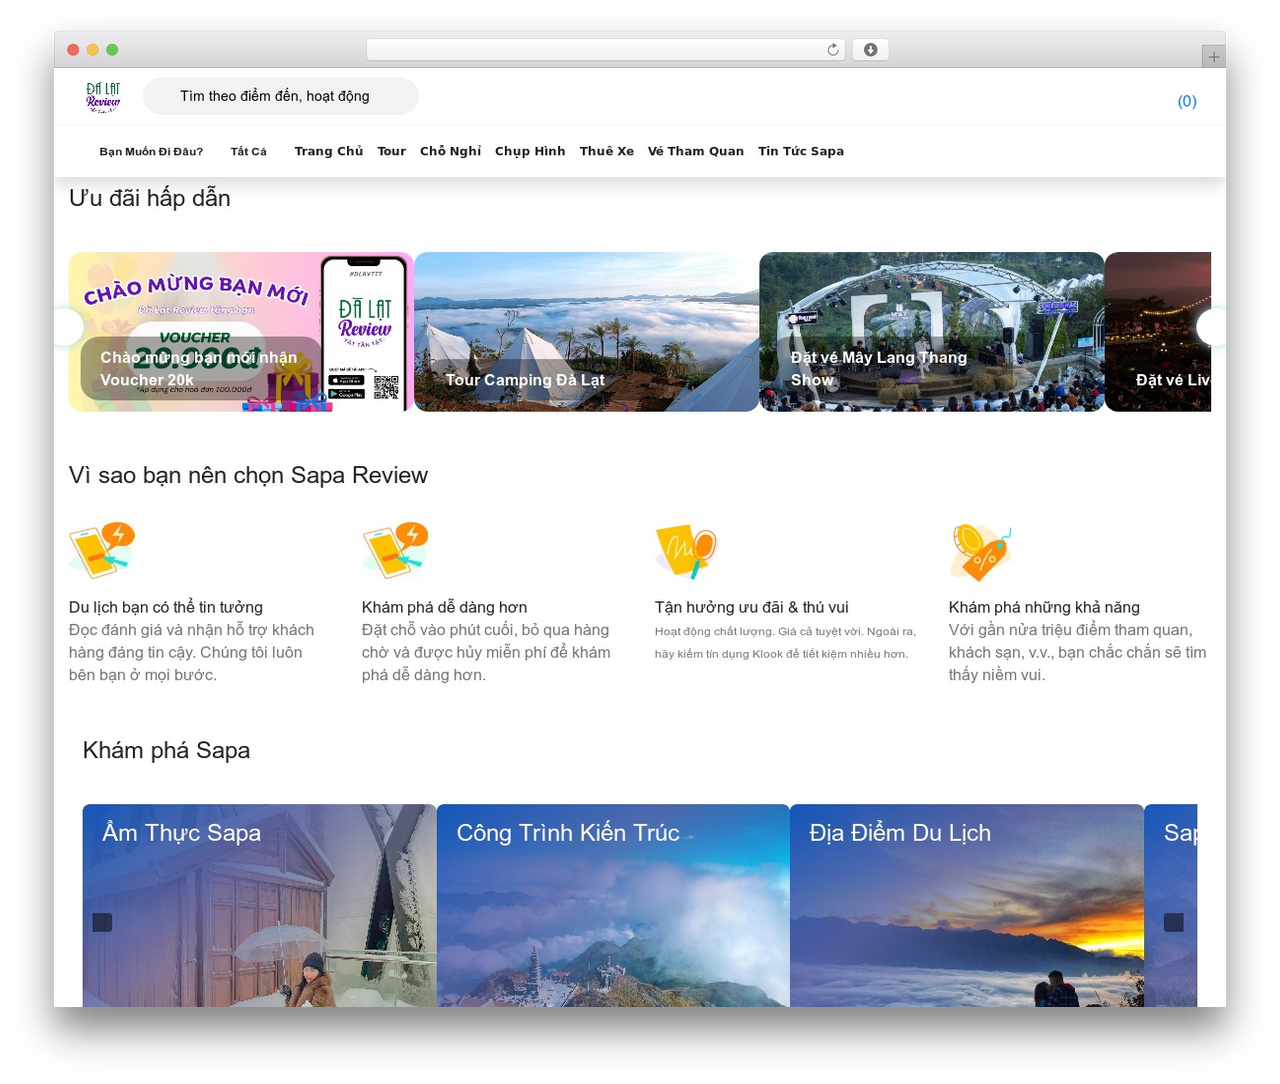Show previous offer in the Ưu đãi carousel

tap(68, 327)
